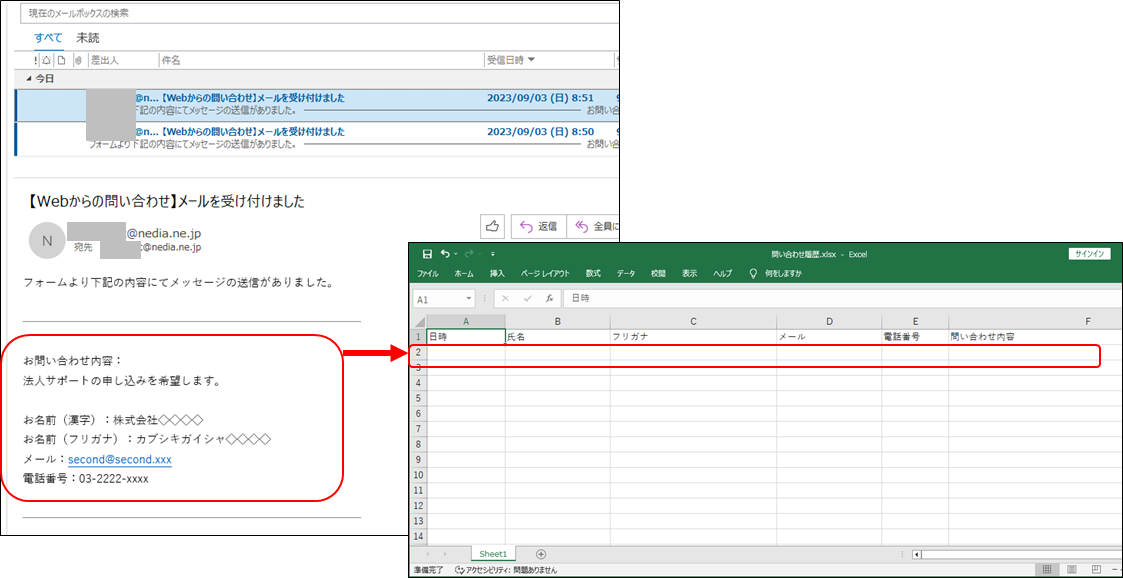Viewport: 1123px width, 578px height.
Task: Select column E header
Action: tap(915, 322)
